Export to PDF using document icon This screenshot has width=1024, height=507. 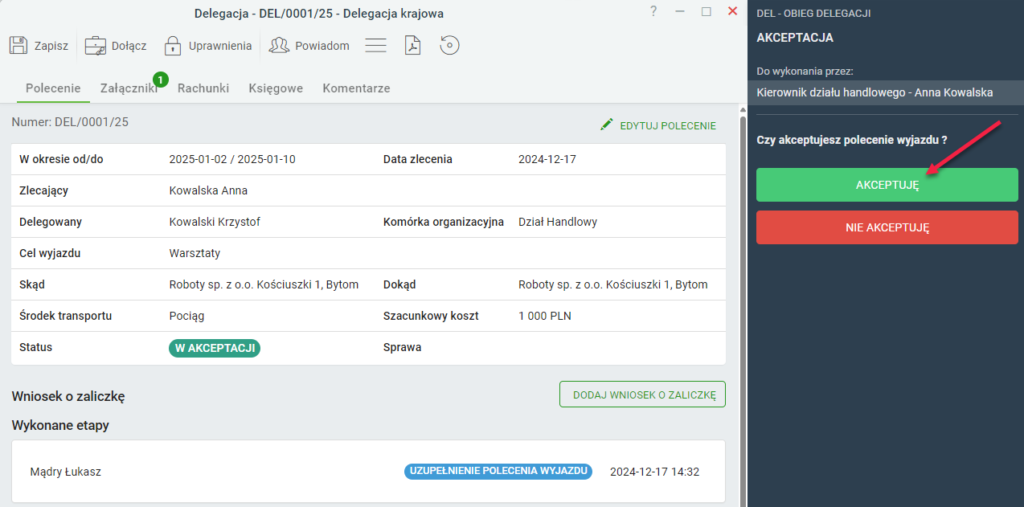413,46
